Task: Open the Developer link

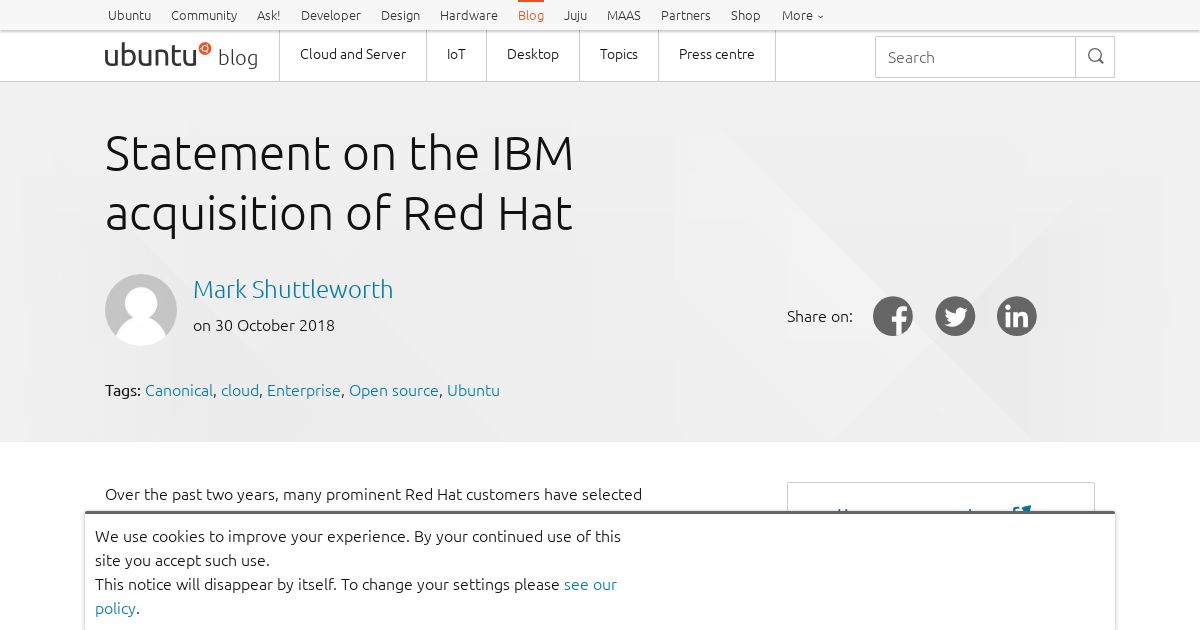Action: (331, 15)
